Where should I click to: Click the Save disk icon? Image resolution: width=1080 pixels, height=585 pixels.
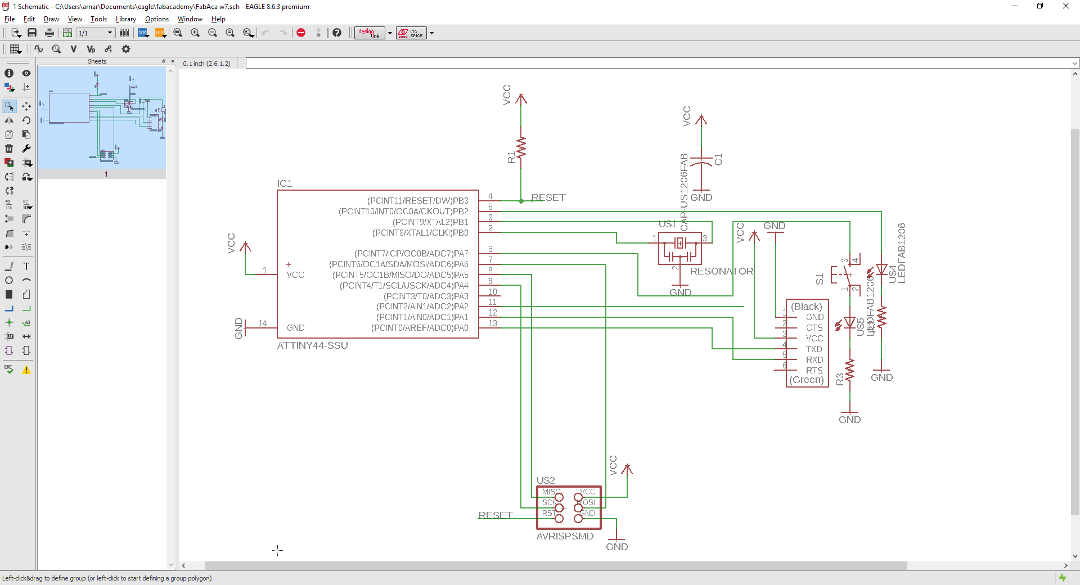pos(32,32)
